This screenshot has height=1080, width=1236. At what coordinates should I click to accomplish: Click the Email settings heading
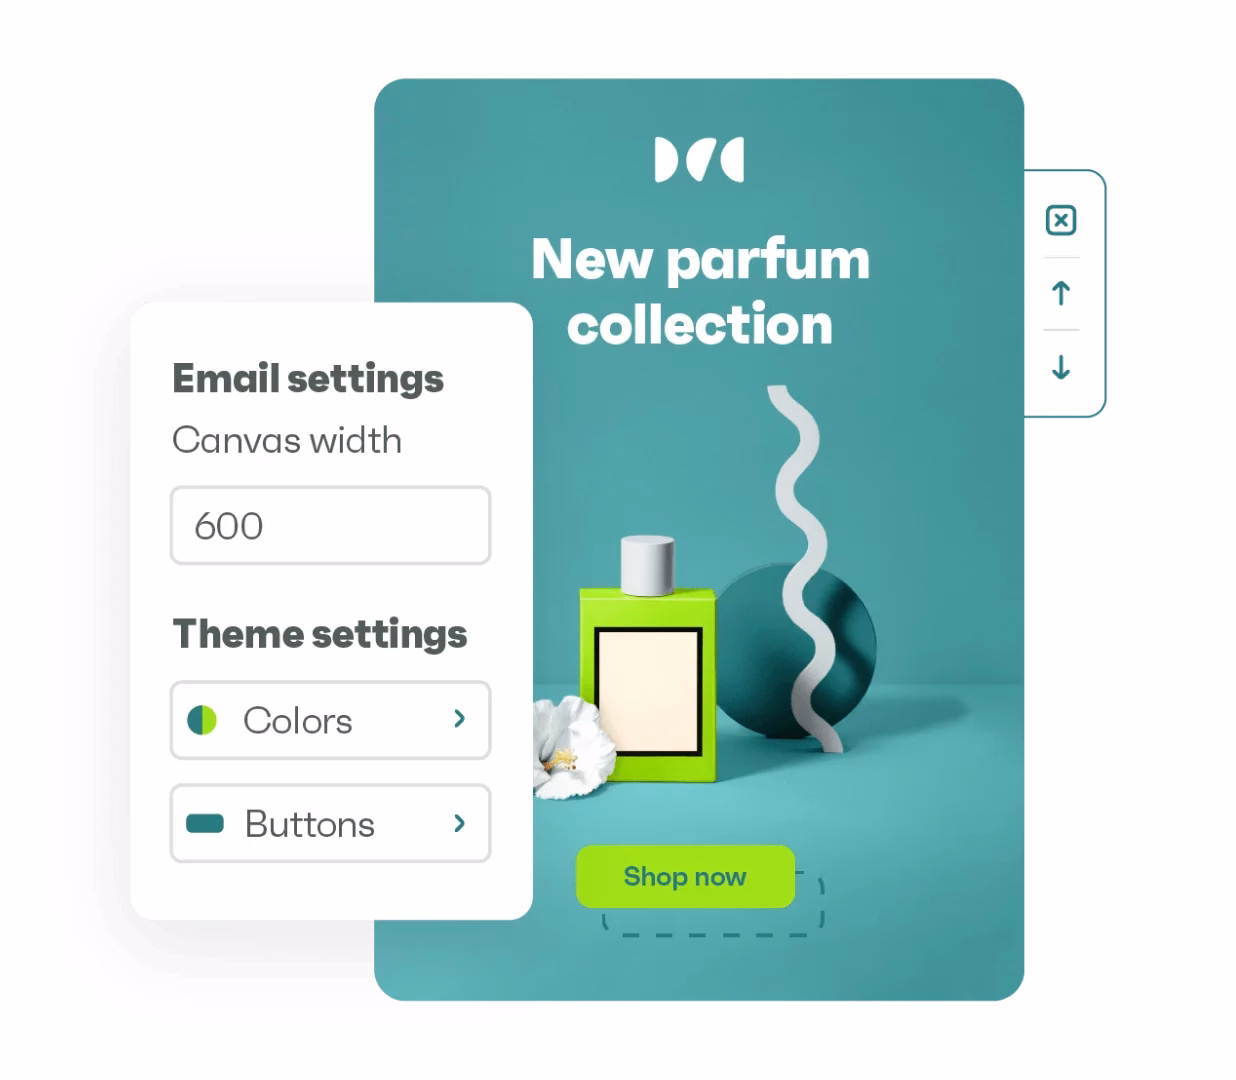pyautogui.click(x=308, y=379)
